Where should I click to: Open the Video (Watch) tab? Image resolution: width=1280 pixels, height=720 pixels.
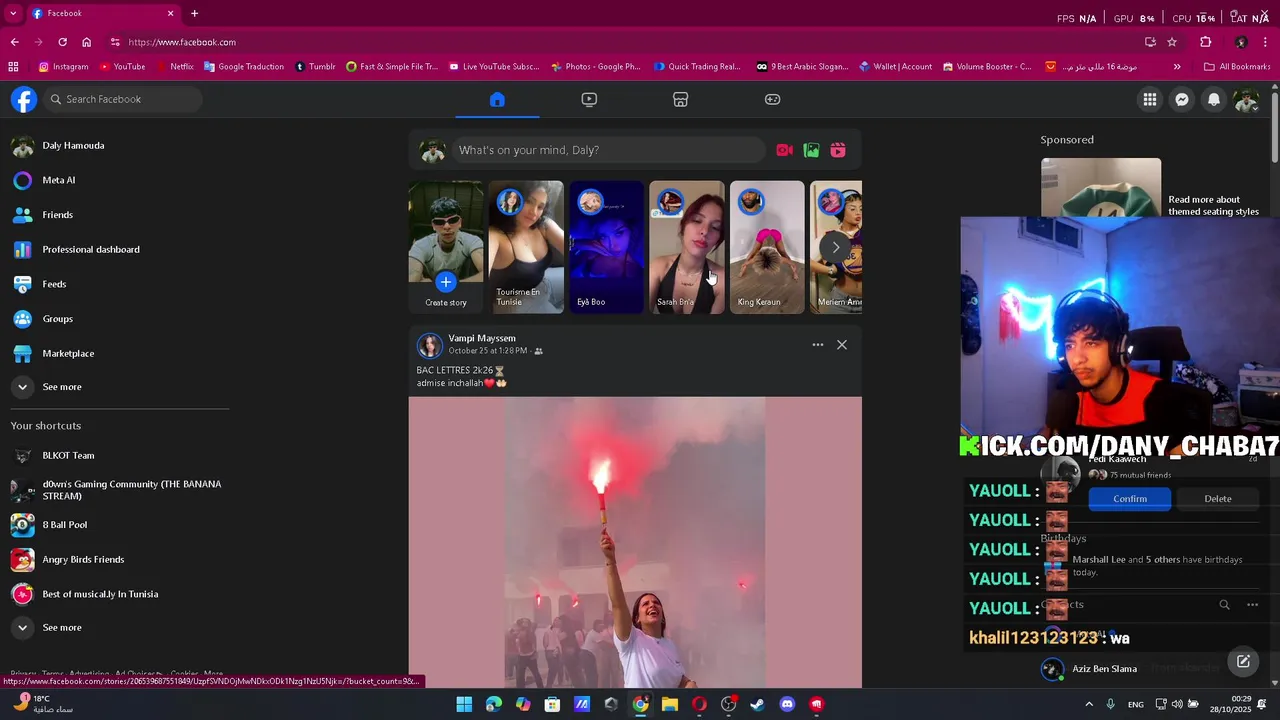(589, 99)
